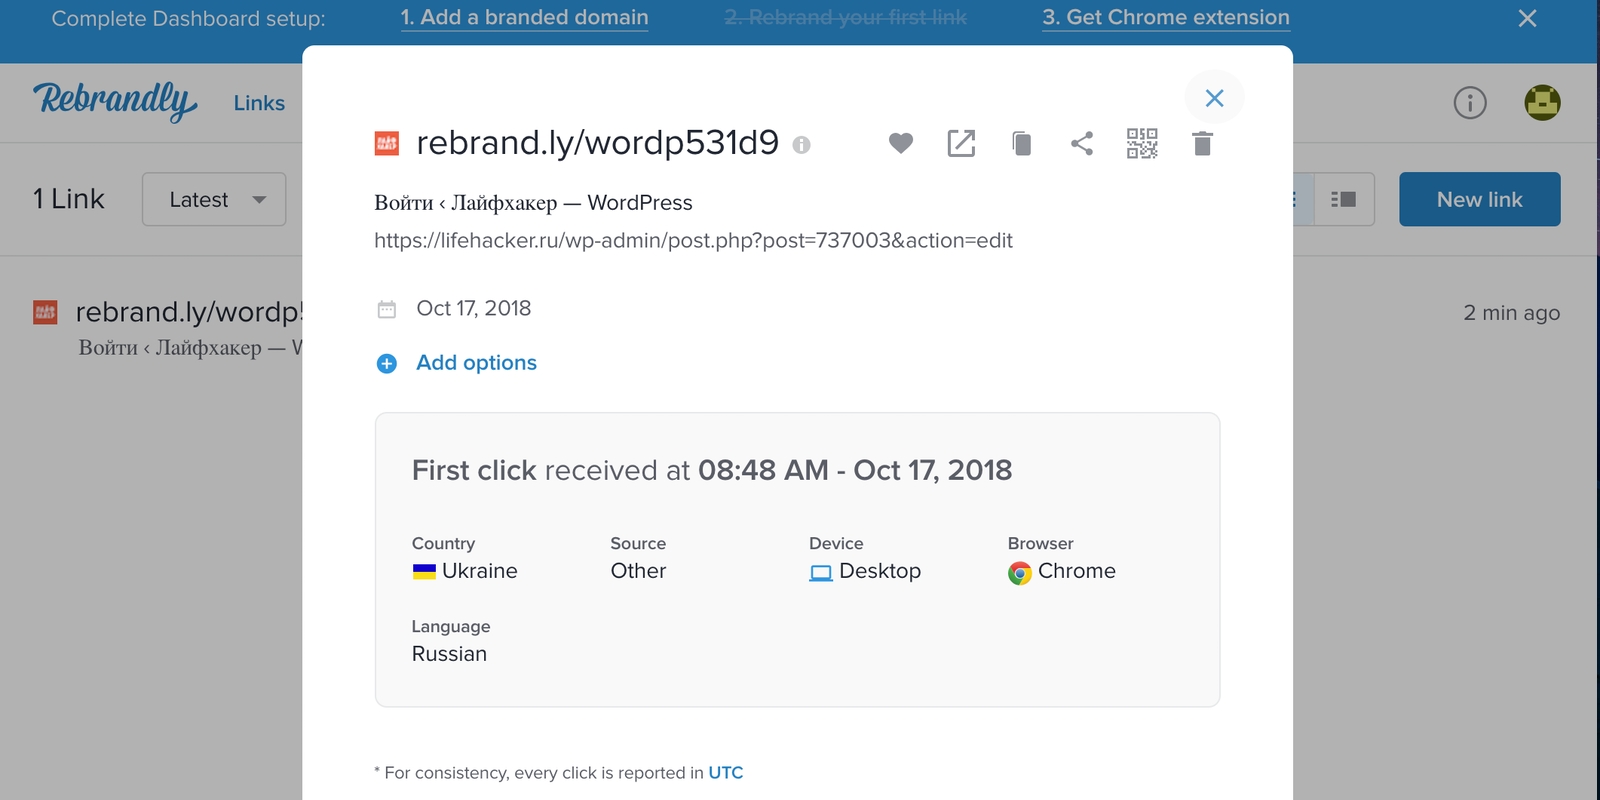Image resolution: width=1600 pixels, height=800 pixels.
Task: Open the user avatar menu
Action: 1542,102
